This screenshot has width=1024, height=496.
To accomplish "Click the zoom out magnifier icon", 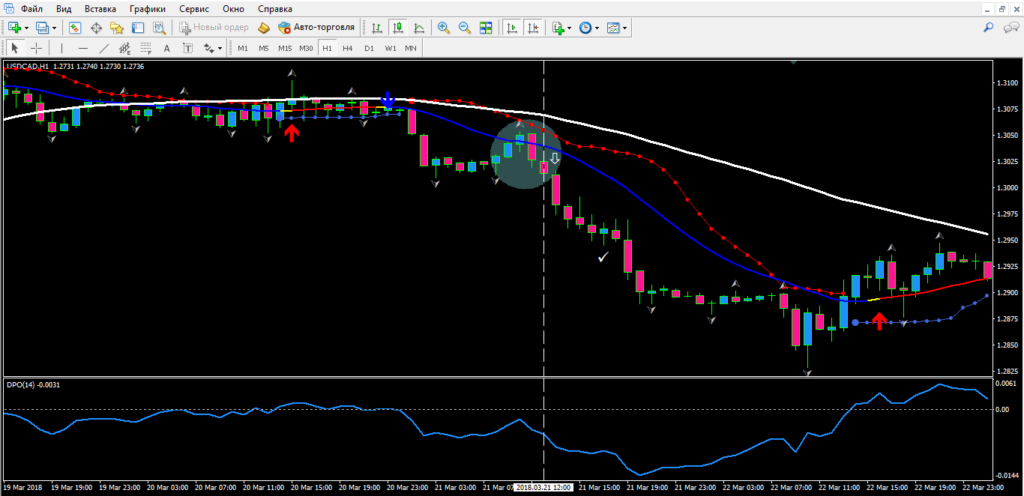I will coord(465,28).
